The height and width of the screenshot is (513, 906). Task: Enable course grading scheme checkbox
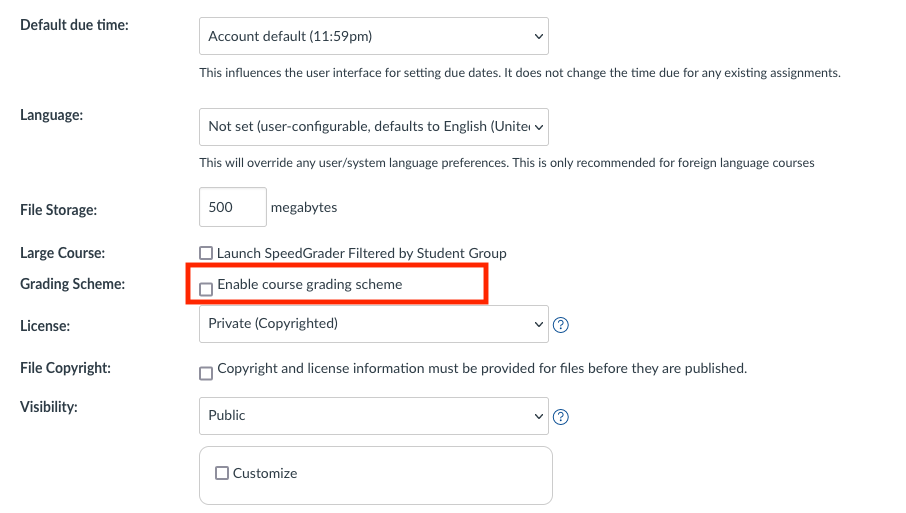pyautogui.click(x=206, y=290)
